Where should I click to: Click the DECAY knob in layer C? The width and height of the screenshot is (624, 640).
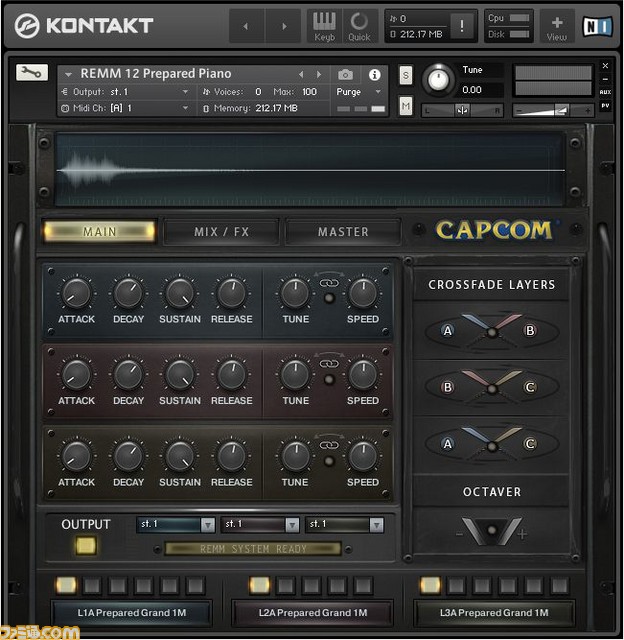[x=128, y=456]
